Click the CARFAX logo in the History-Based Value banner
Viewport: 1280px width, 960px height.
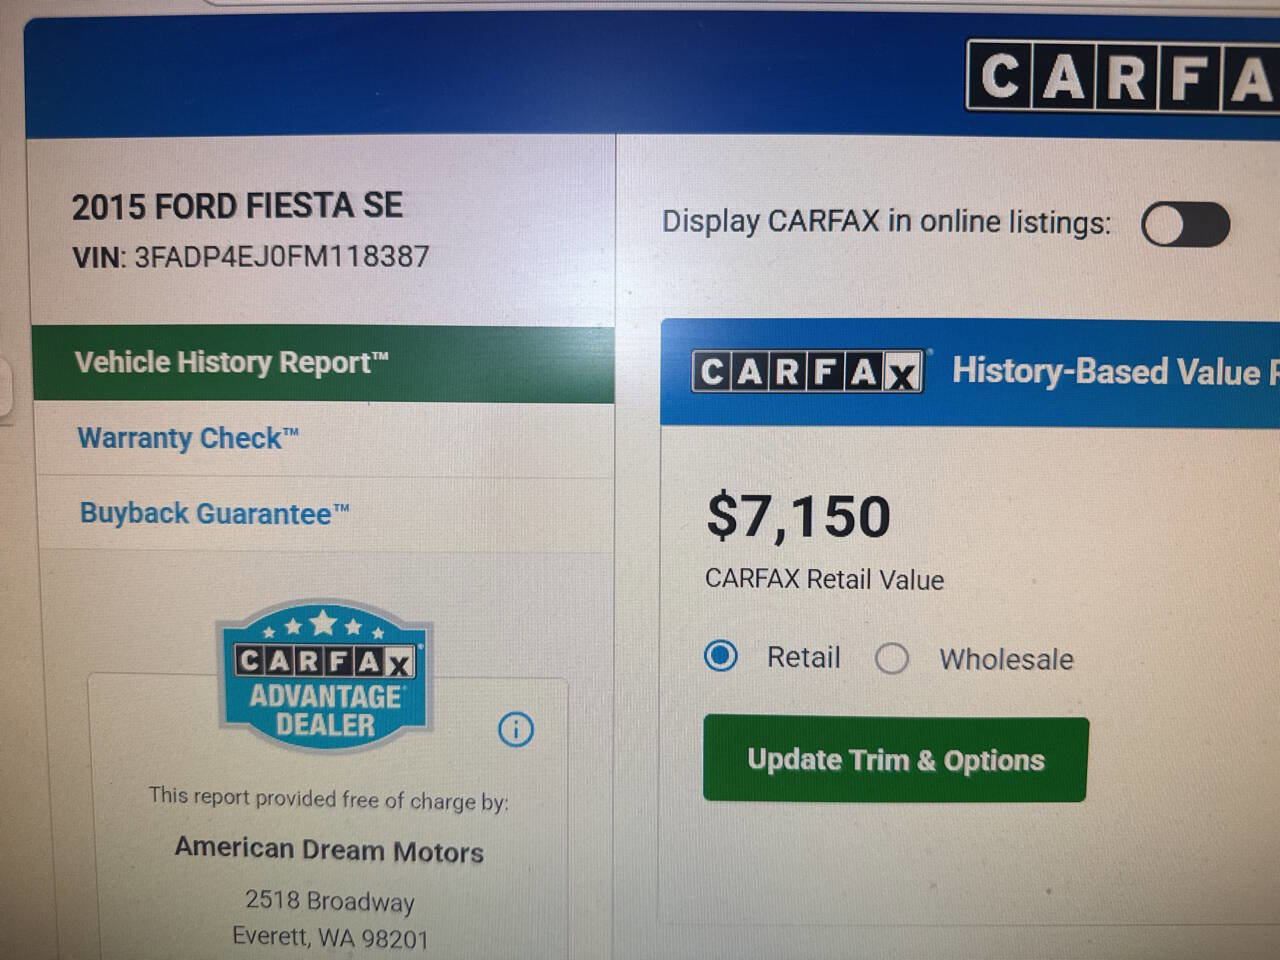[806, 372]
